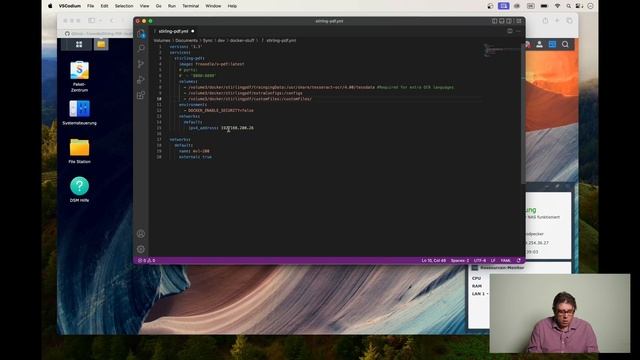640x360 pixels.
Task: Open the editor More Actions ellipsis menu
Action: pos(518,31)
